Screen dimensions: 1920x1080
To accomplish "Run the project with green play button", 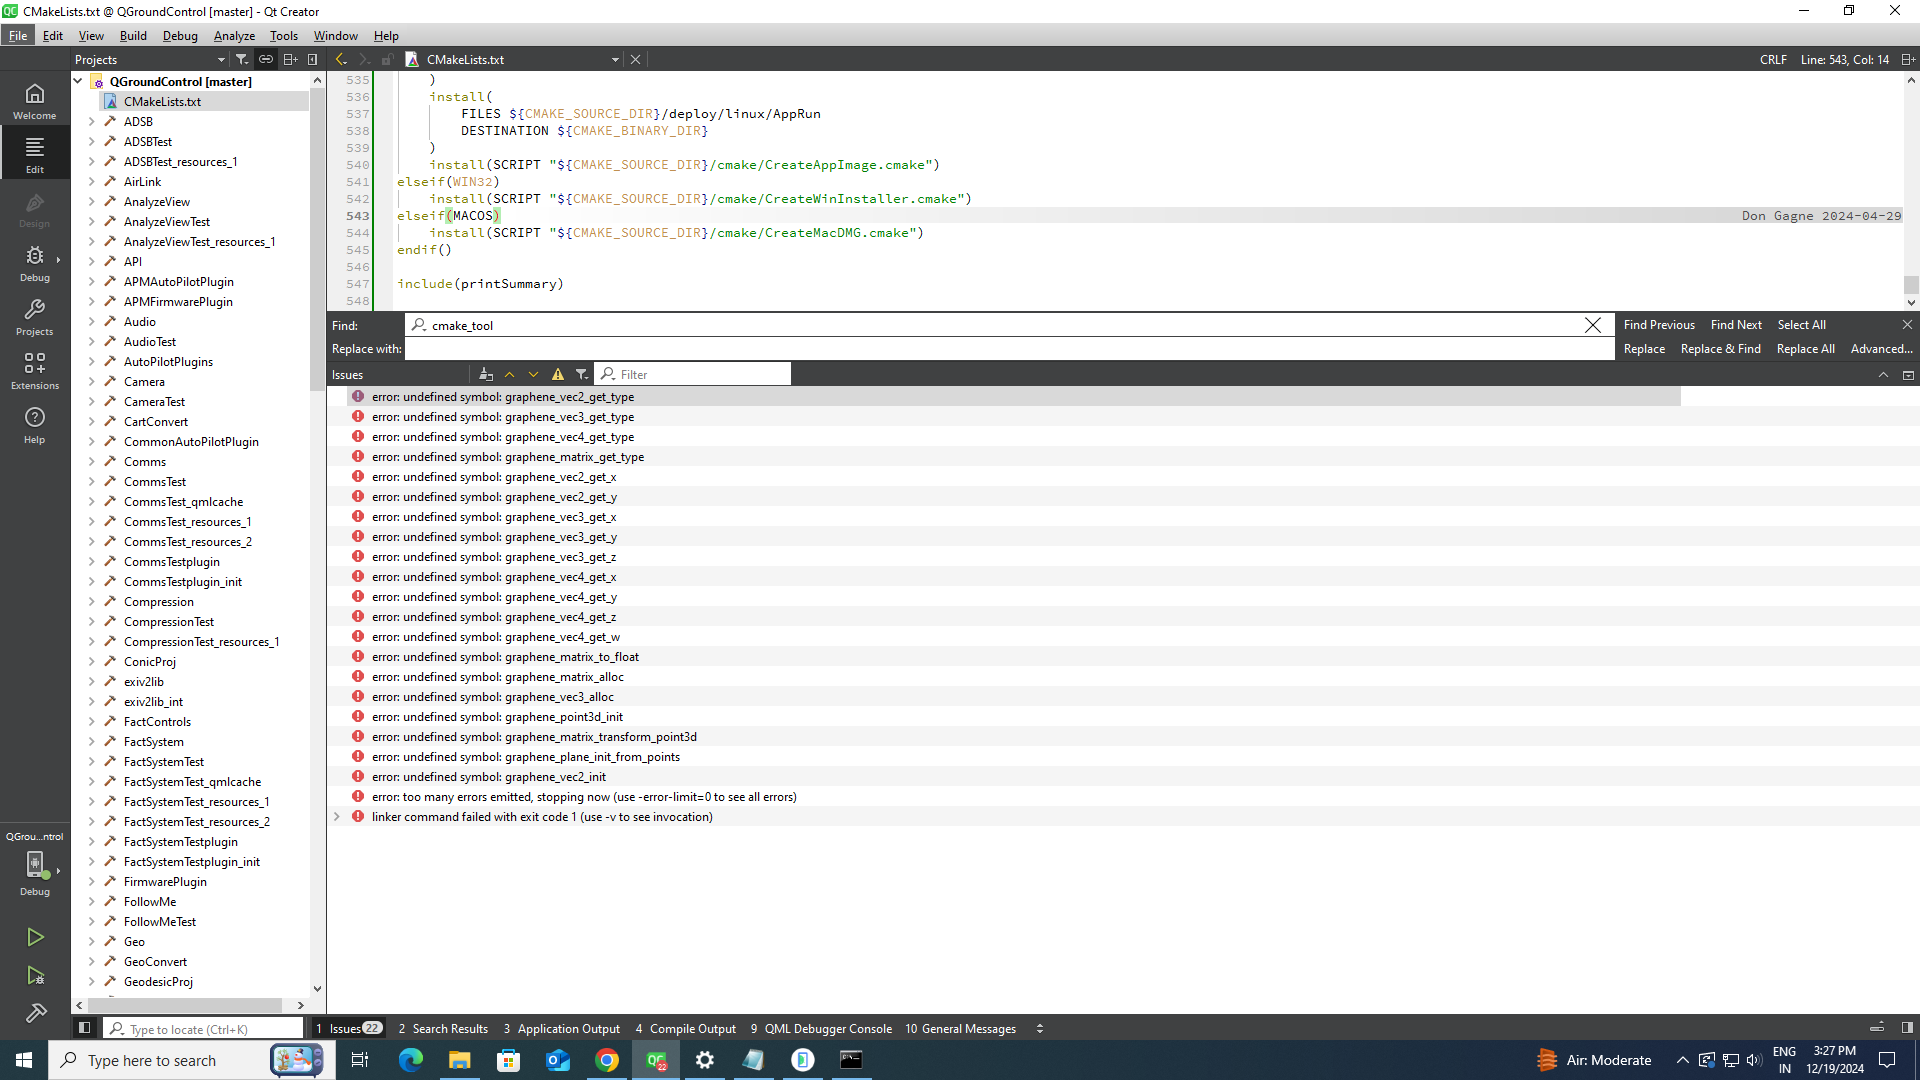I will tap(35, 937).
